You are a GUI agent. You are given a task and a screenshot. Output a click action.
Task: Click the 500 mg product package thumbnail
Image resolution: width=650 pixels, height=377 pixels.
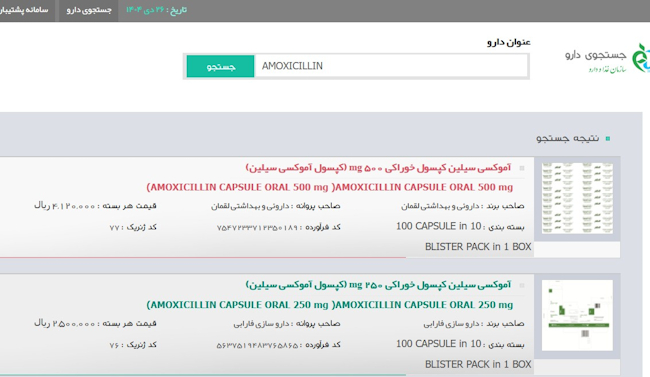pos(577,198)
